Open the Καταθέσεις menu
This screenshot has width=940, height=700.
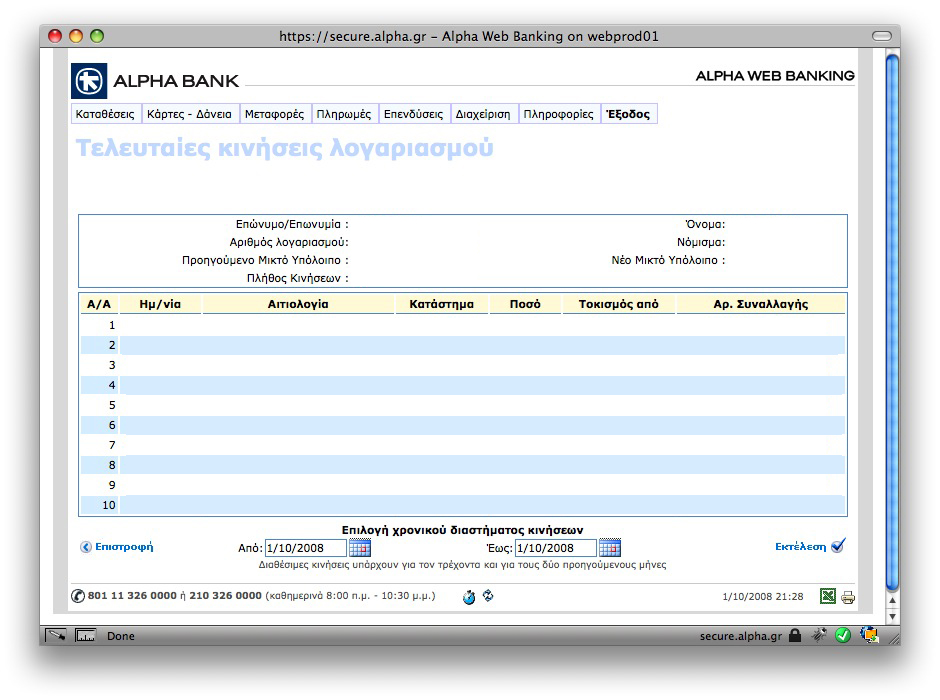point(105,114)
